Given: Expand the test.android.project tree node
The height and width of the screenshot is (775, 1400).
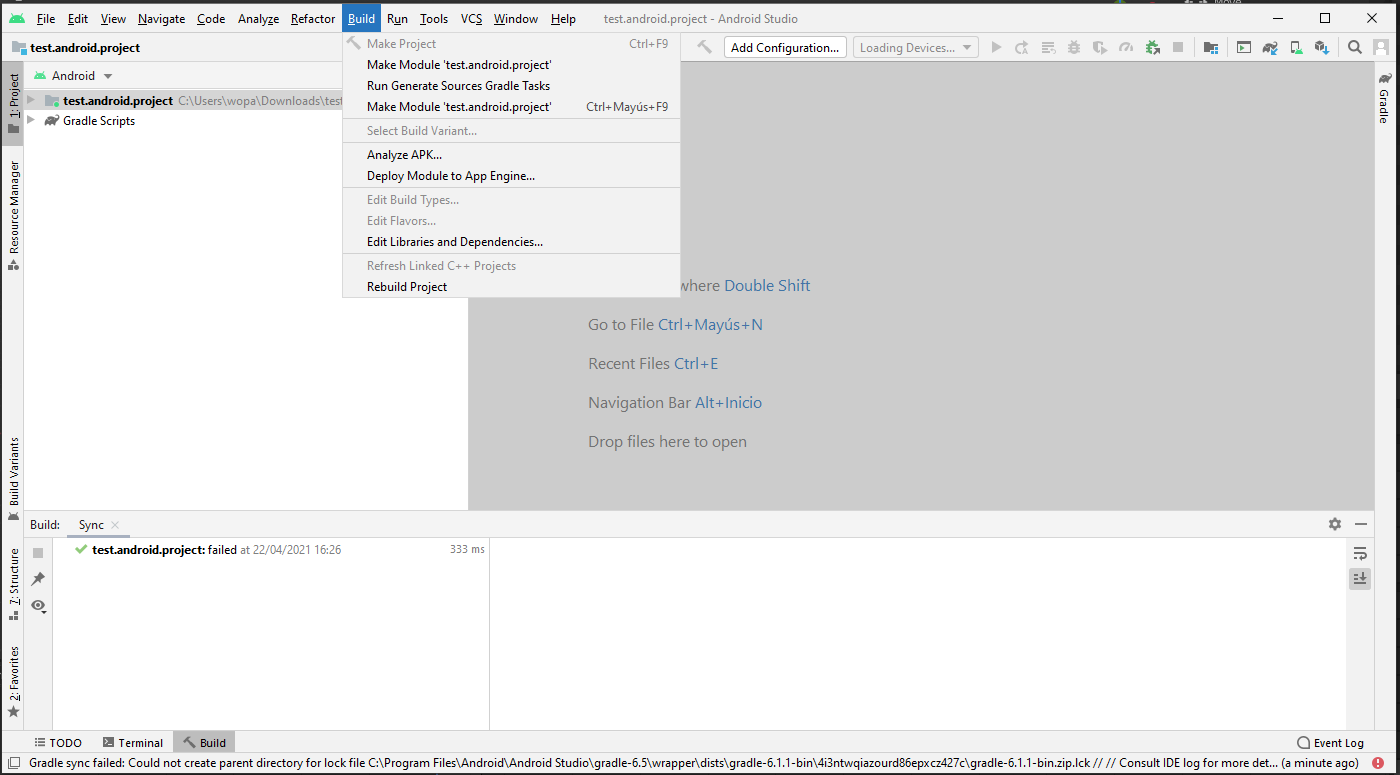Looking at the screenshot, I should pyautogui.click(x=31, y=100).
